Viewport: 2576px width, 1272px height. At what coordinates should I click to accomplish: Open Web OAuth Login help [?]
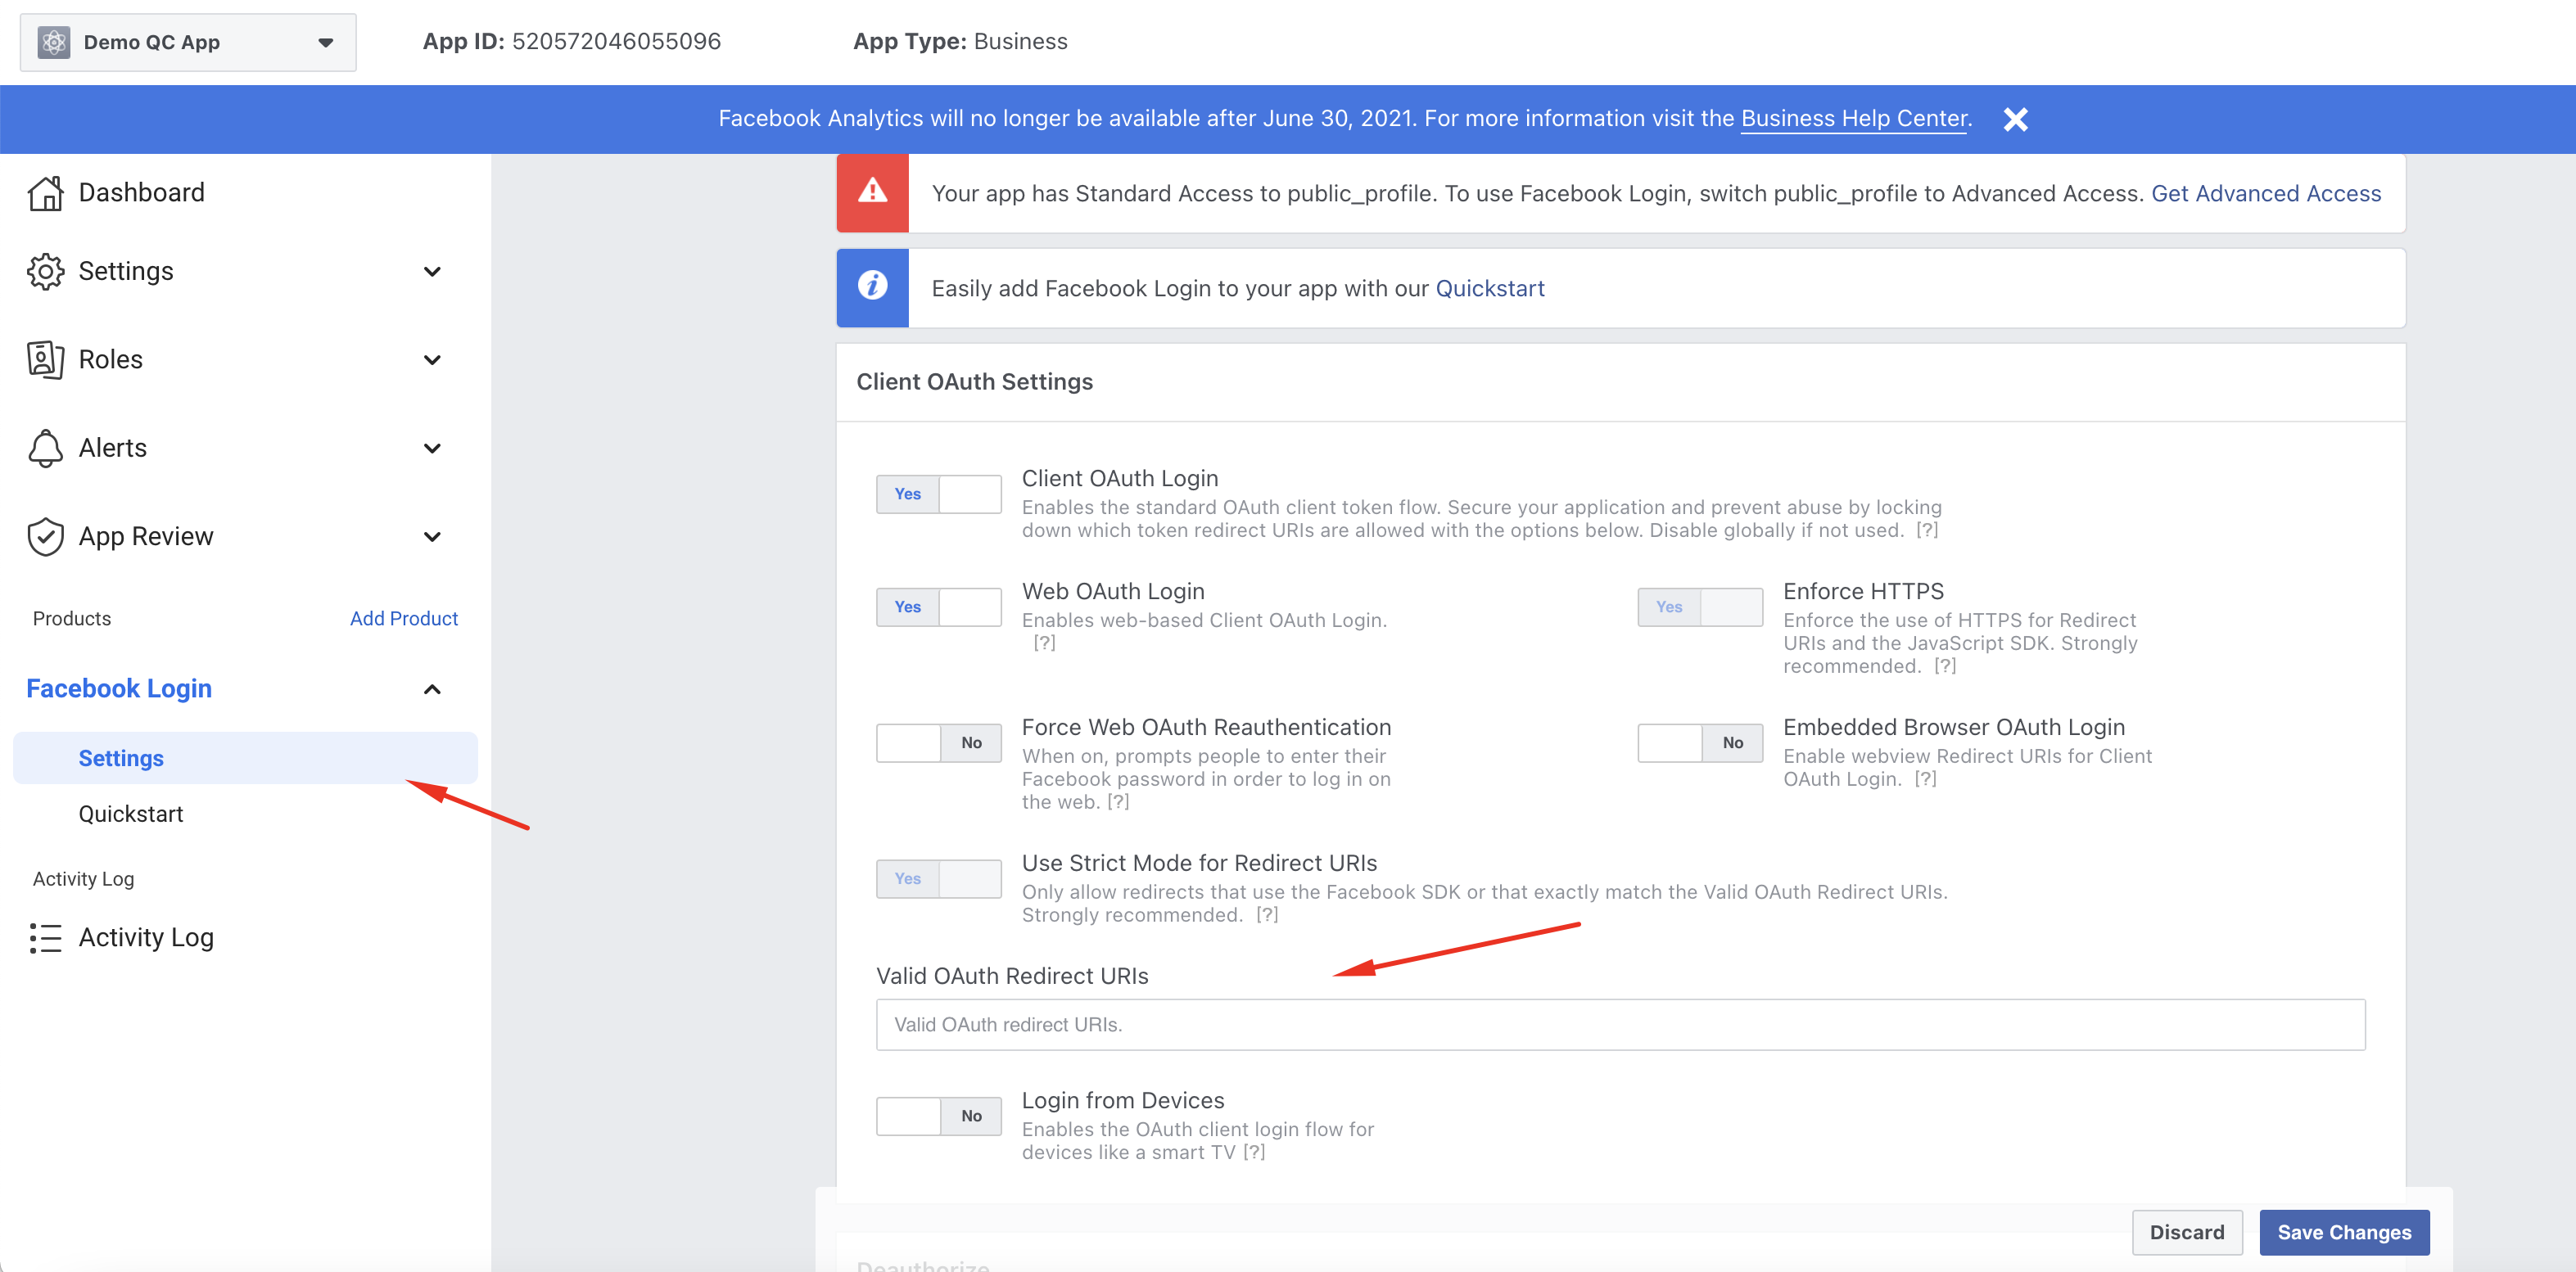1044,643
